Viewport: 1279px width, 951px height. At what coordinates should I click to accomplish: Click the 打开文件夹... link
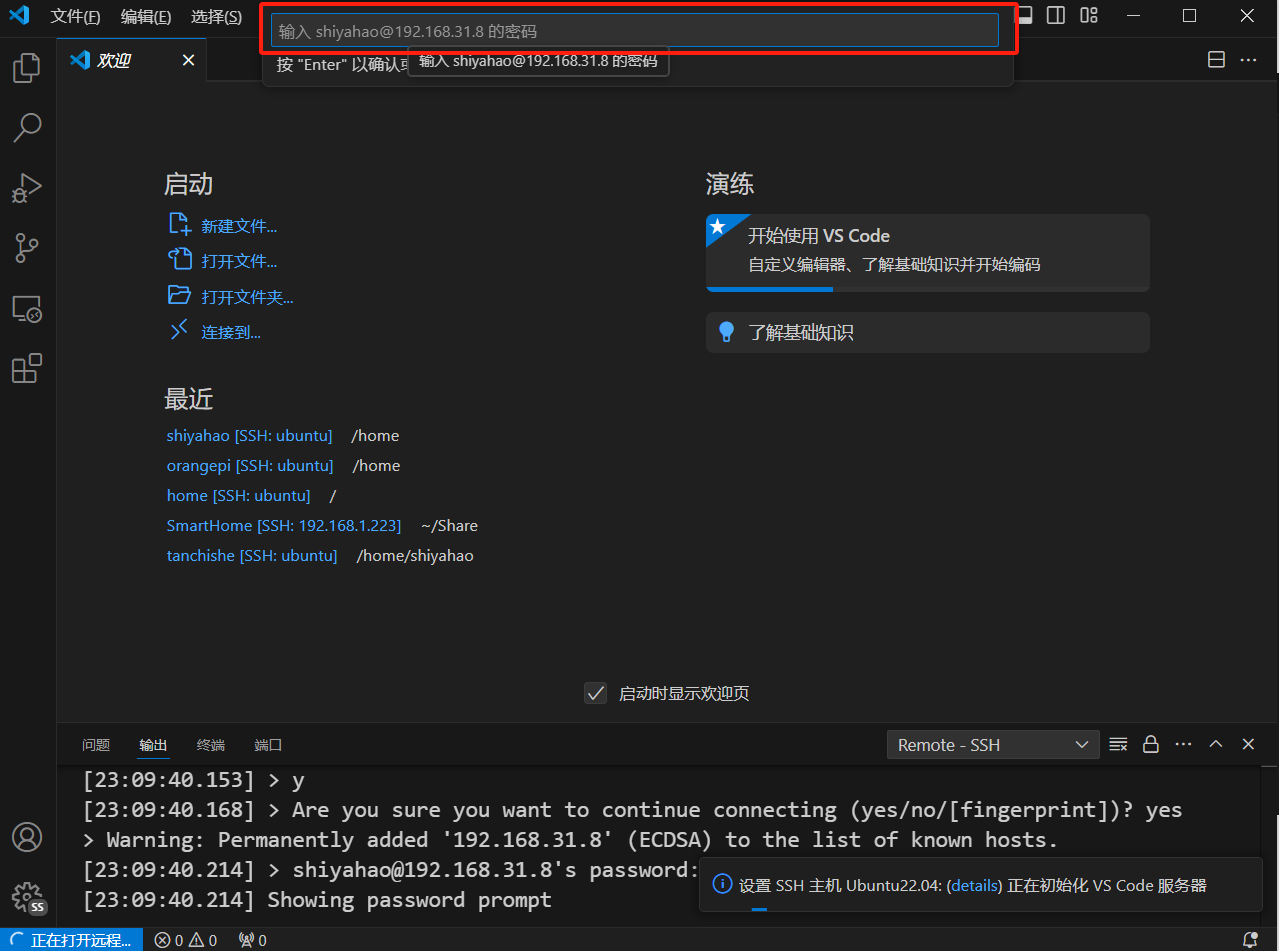[x=247, y=297]
